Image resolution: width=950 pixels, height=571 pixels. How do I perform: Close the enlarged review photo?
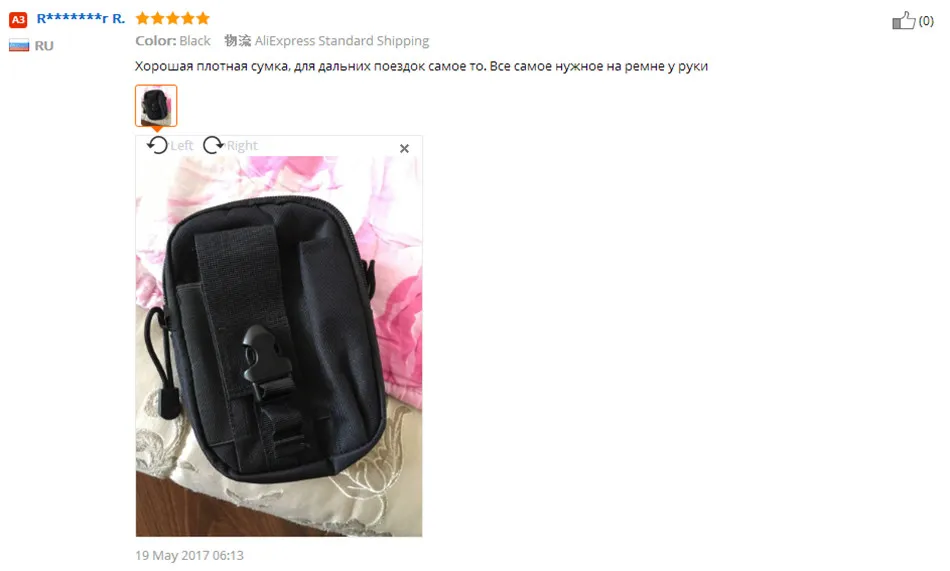(404, 149)
